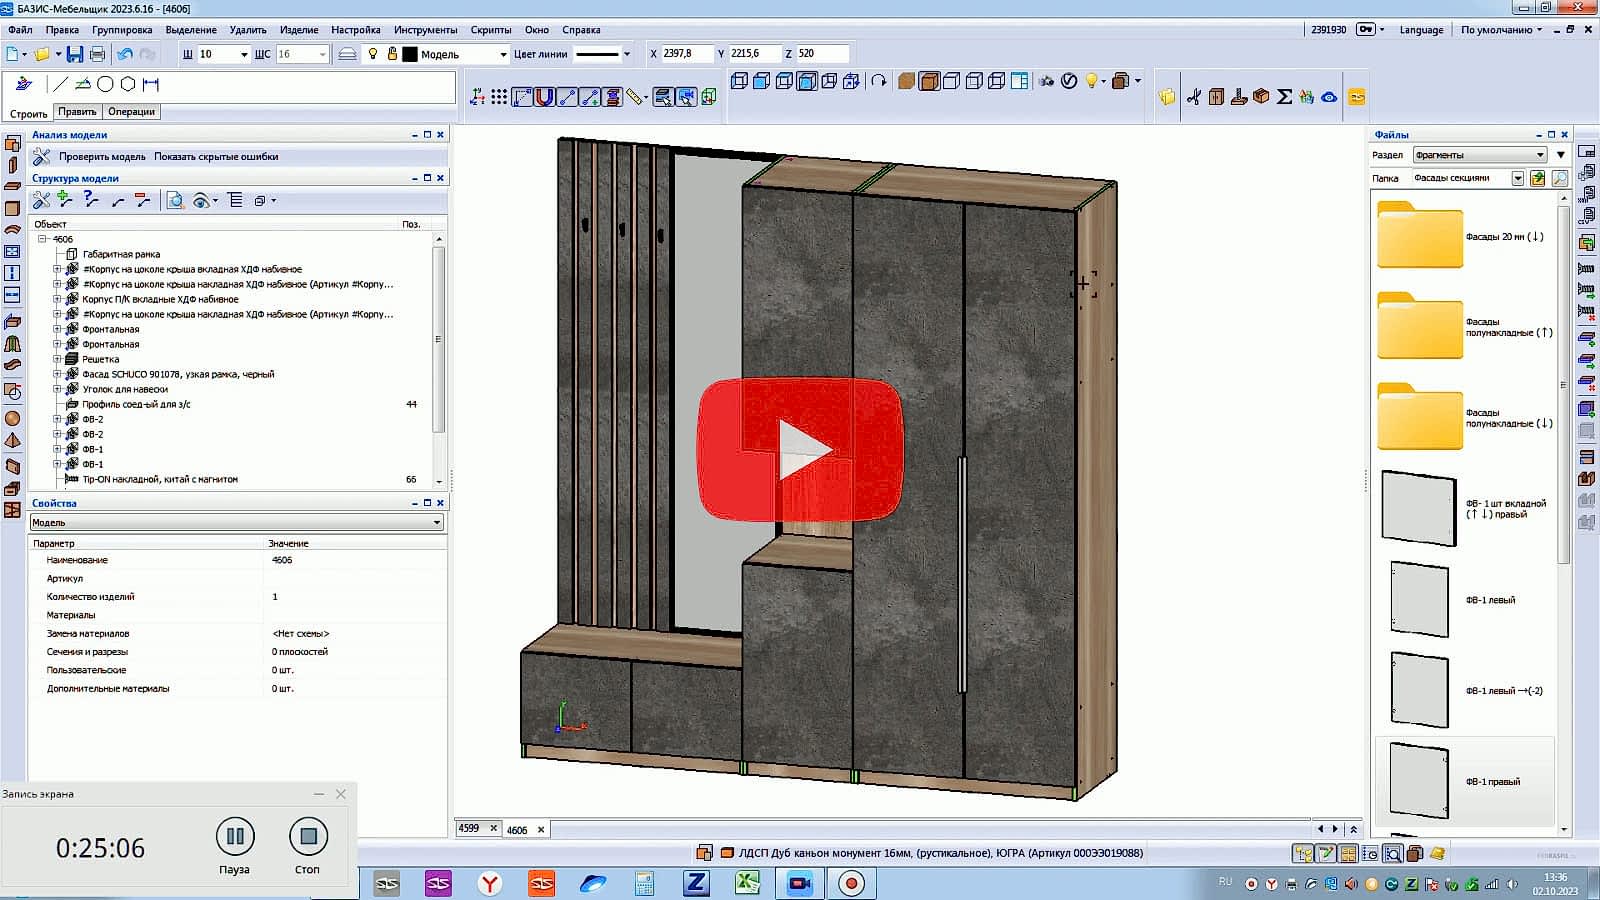
Task: Toggle the layer lock icon
Action: (392, 54)
